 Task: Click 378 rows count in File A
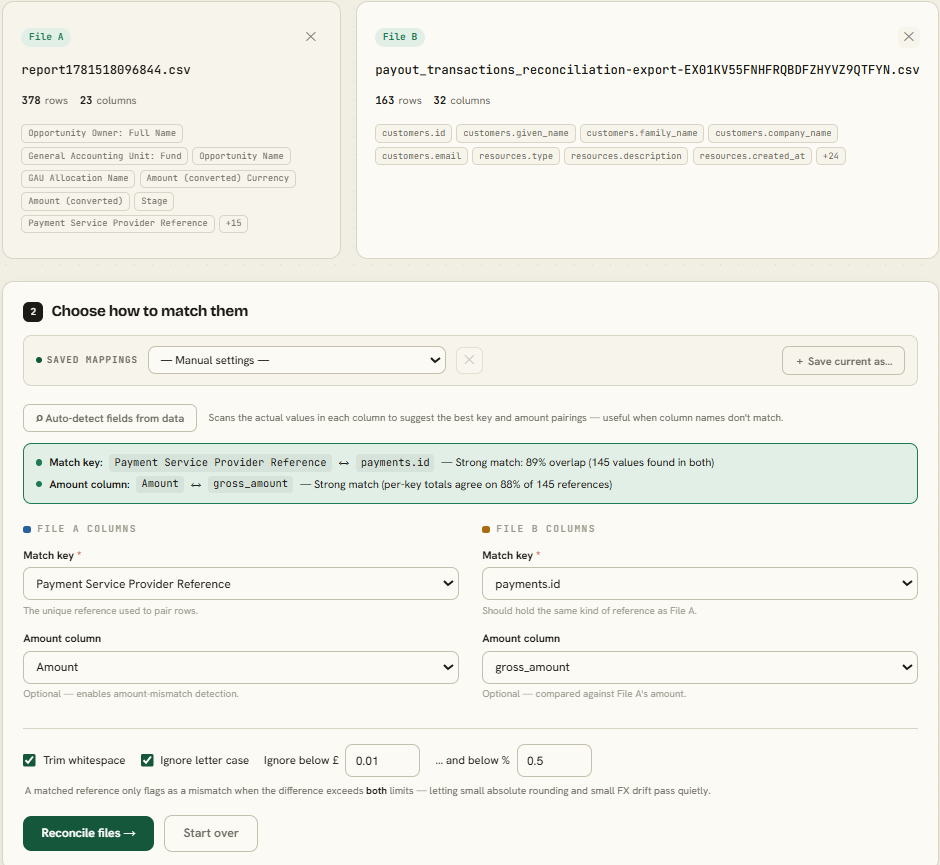click(x=45, y=100)
